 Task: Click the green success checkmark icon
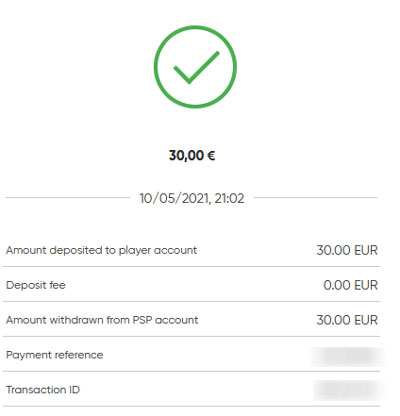(196, 67)
